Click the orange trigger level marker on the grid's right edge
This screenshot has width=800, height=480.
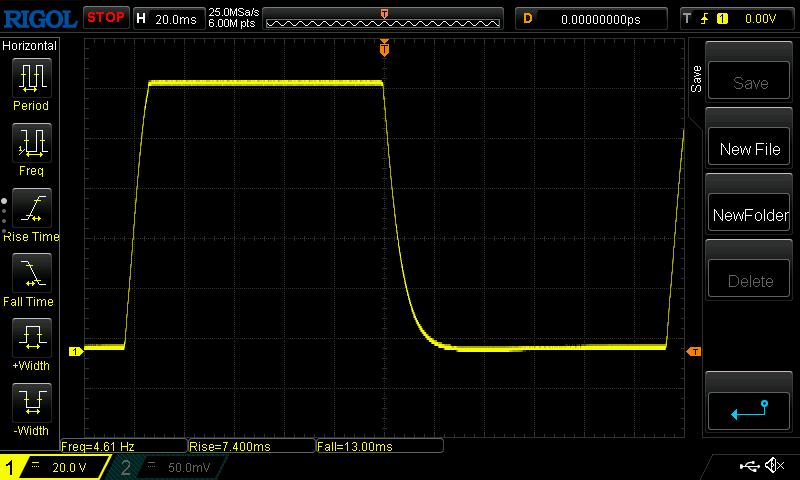[694, 351]
